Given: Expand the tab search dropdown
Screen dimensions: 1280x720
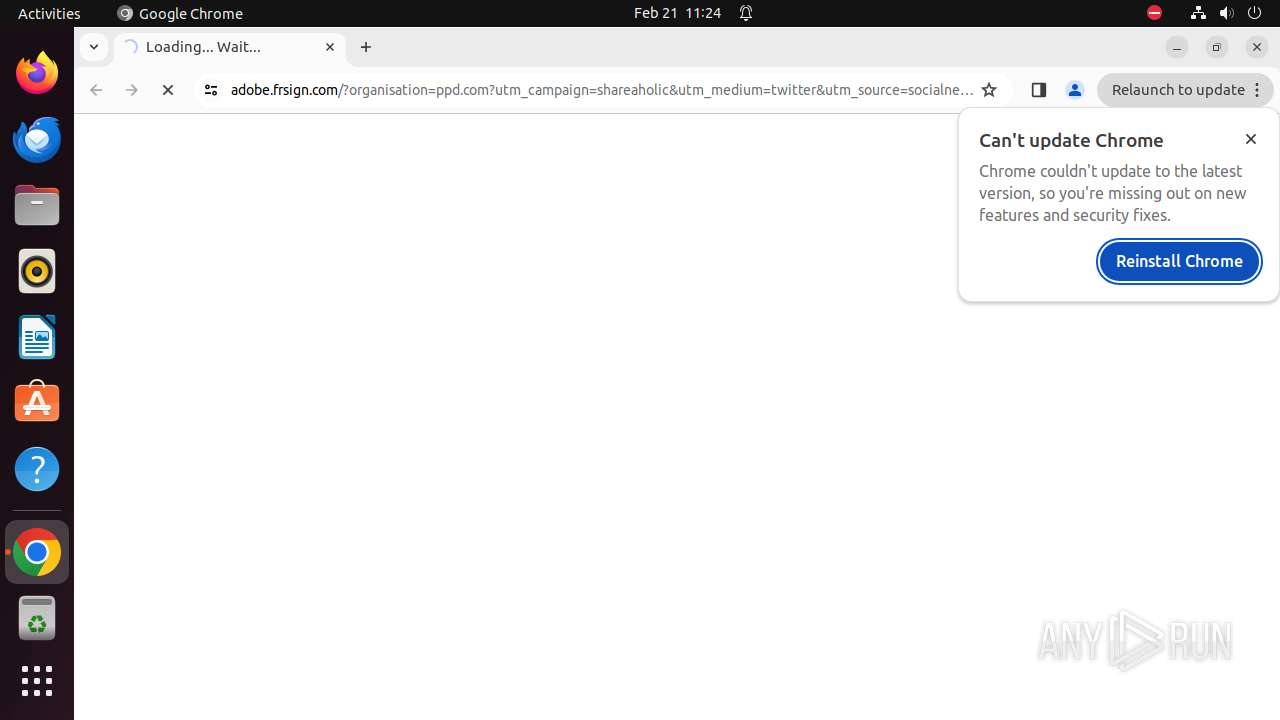Looking at the screenshot, I should click(93, 47).
